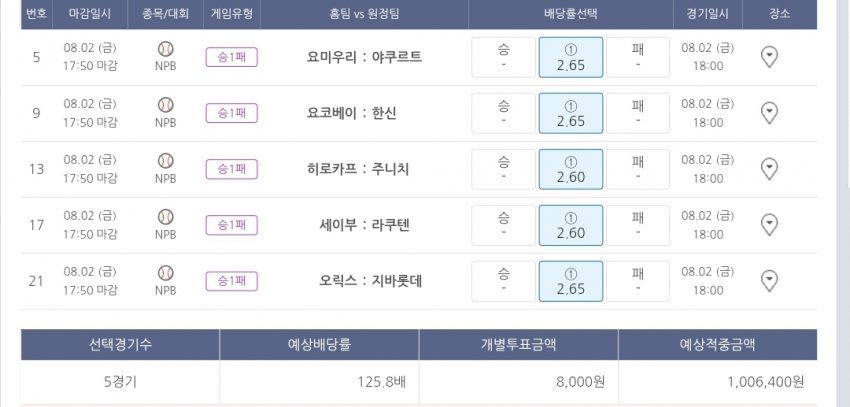Open location pin for 오릭스 : 지바롯데
The height and width of the screenshot is (407, 850).
[769, 279]
